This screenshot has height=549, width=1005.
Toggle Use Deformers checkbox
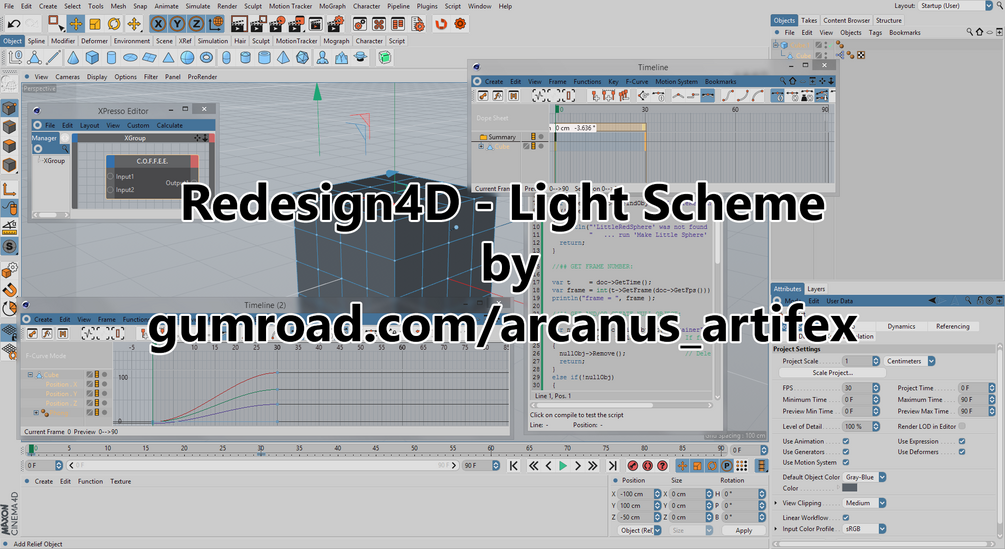[x=962, y=452]
